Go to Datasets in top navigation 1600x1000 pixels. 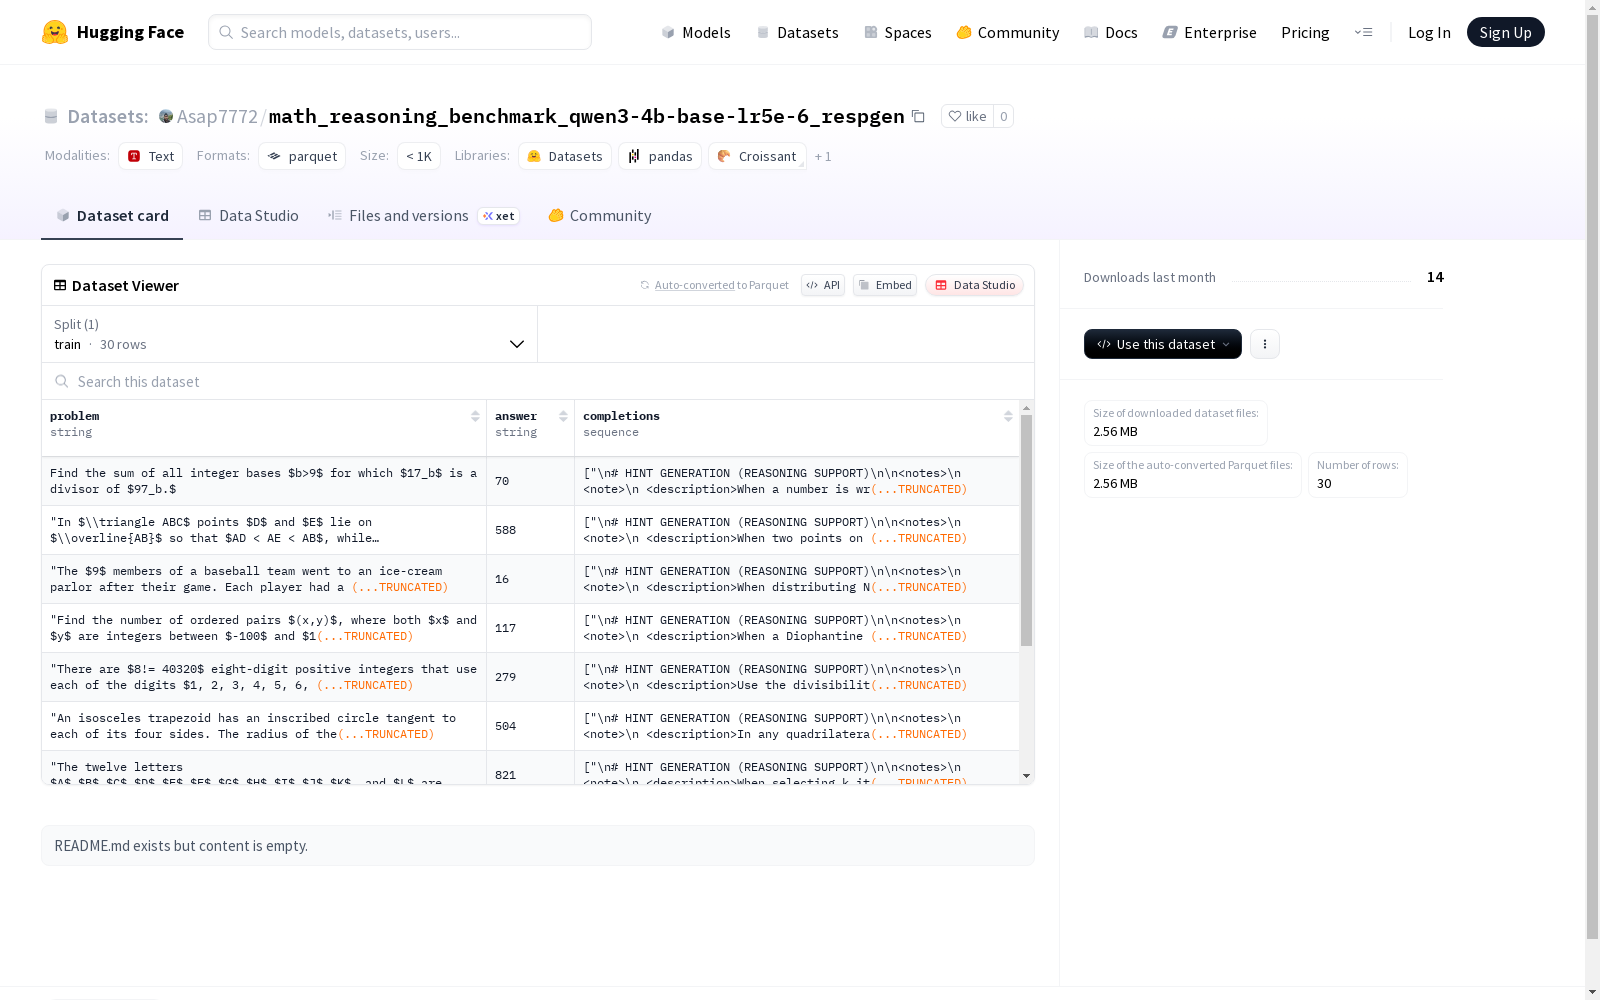(797, 32)
